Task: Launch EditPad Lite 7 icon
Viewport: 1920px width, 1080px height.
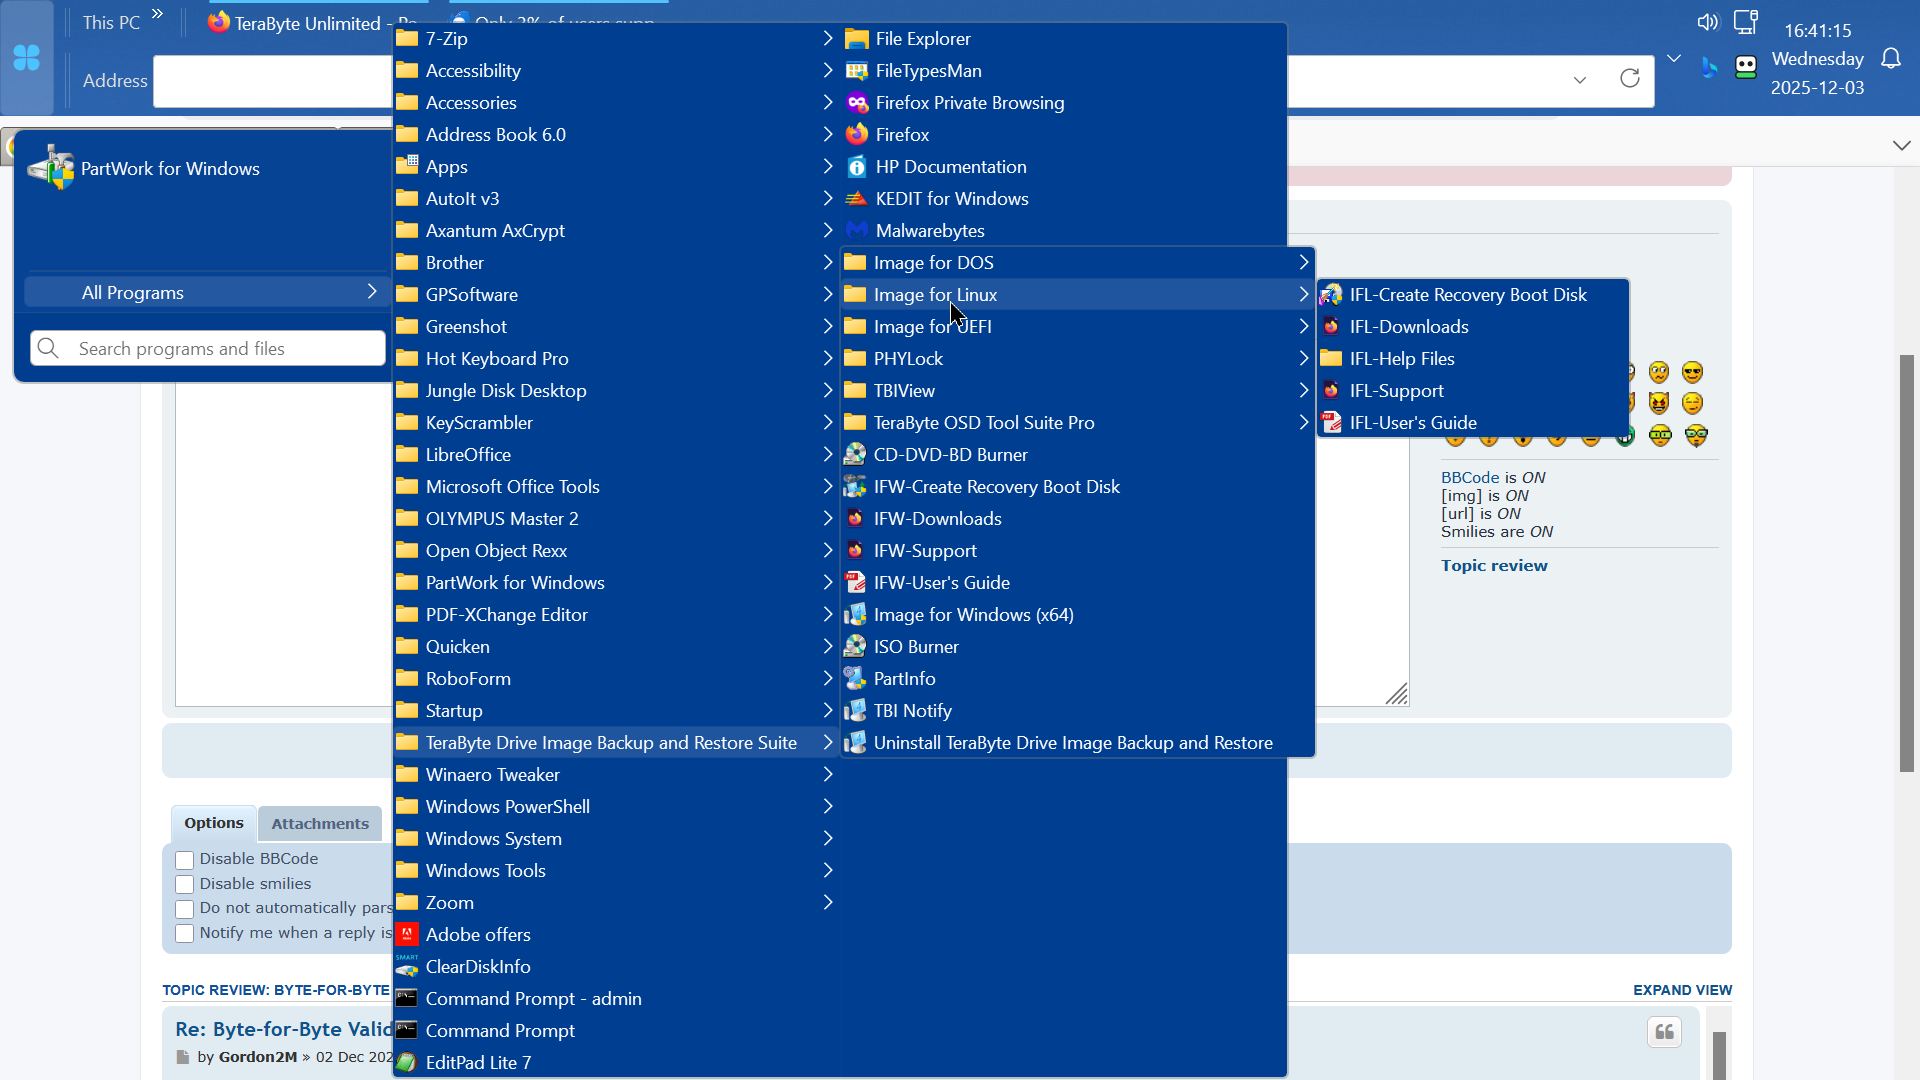Action: [x=407, y=1063]
